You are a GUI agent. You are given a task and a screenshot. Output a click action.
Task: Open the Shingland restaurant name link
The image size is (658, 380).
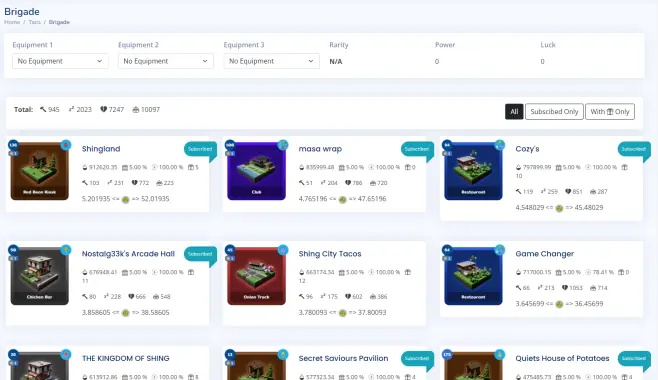(101, 149)
